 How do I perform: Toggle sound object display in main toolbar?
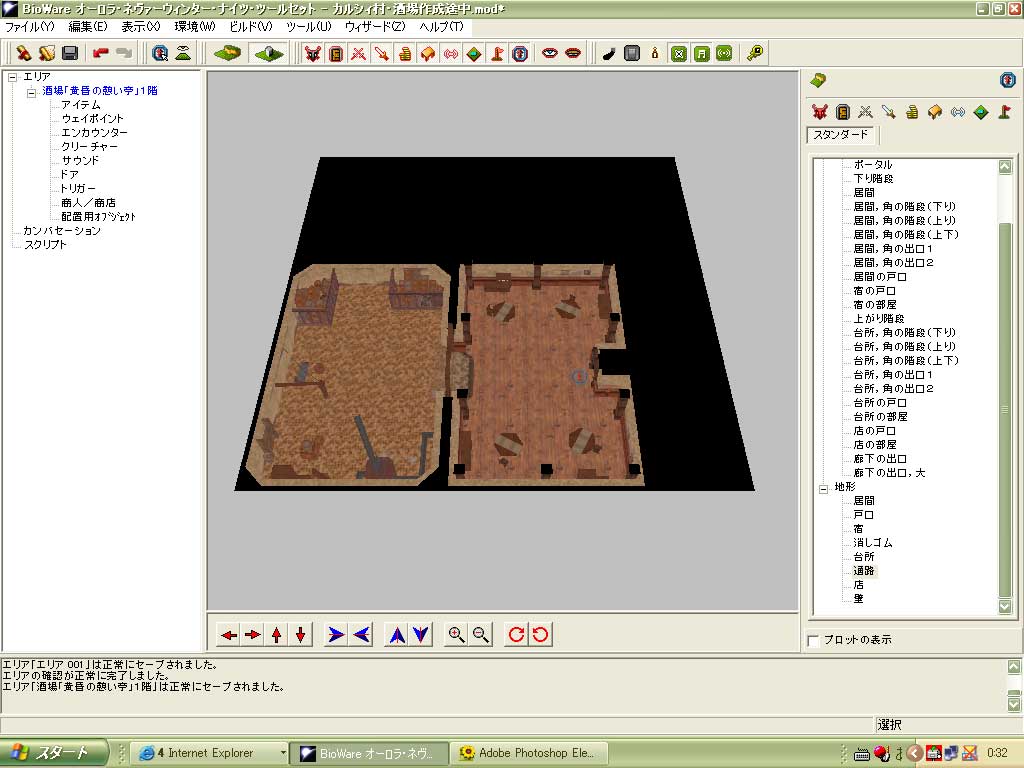coord(451,54)
